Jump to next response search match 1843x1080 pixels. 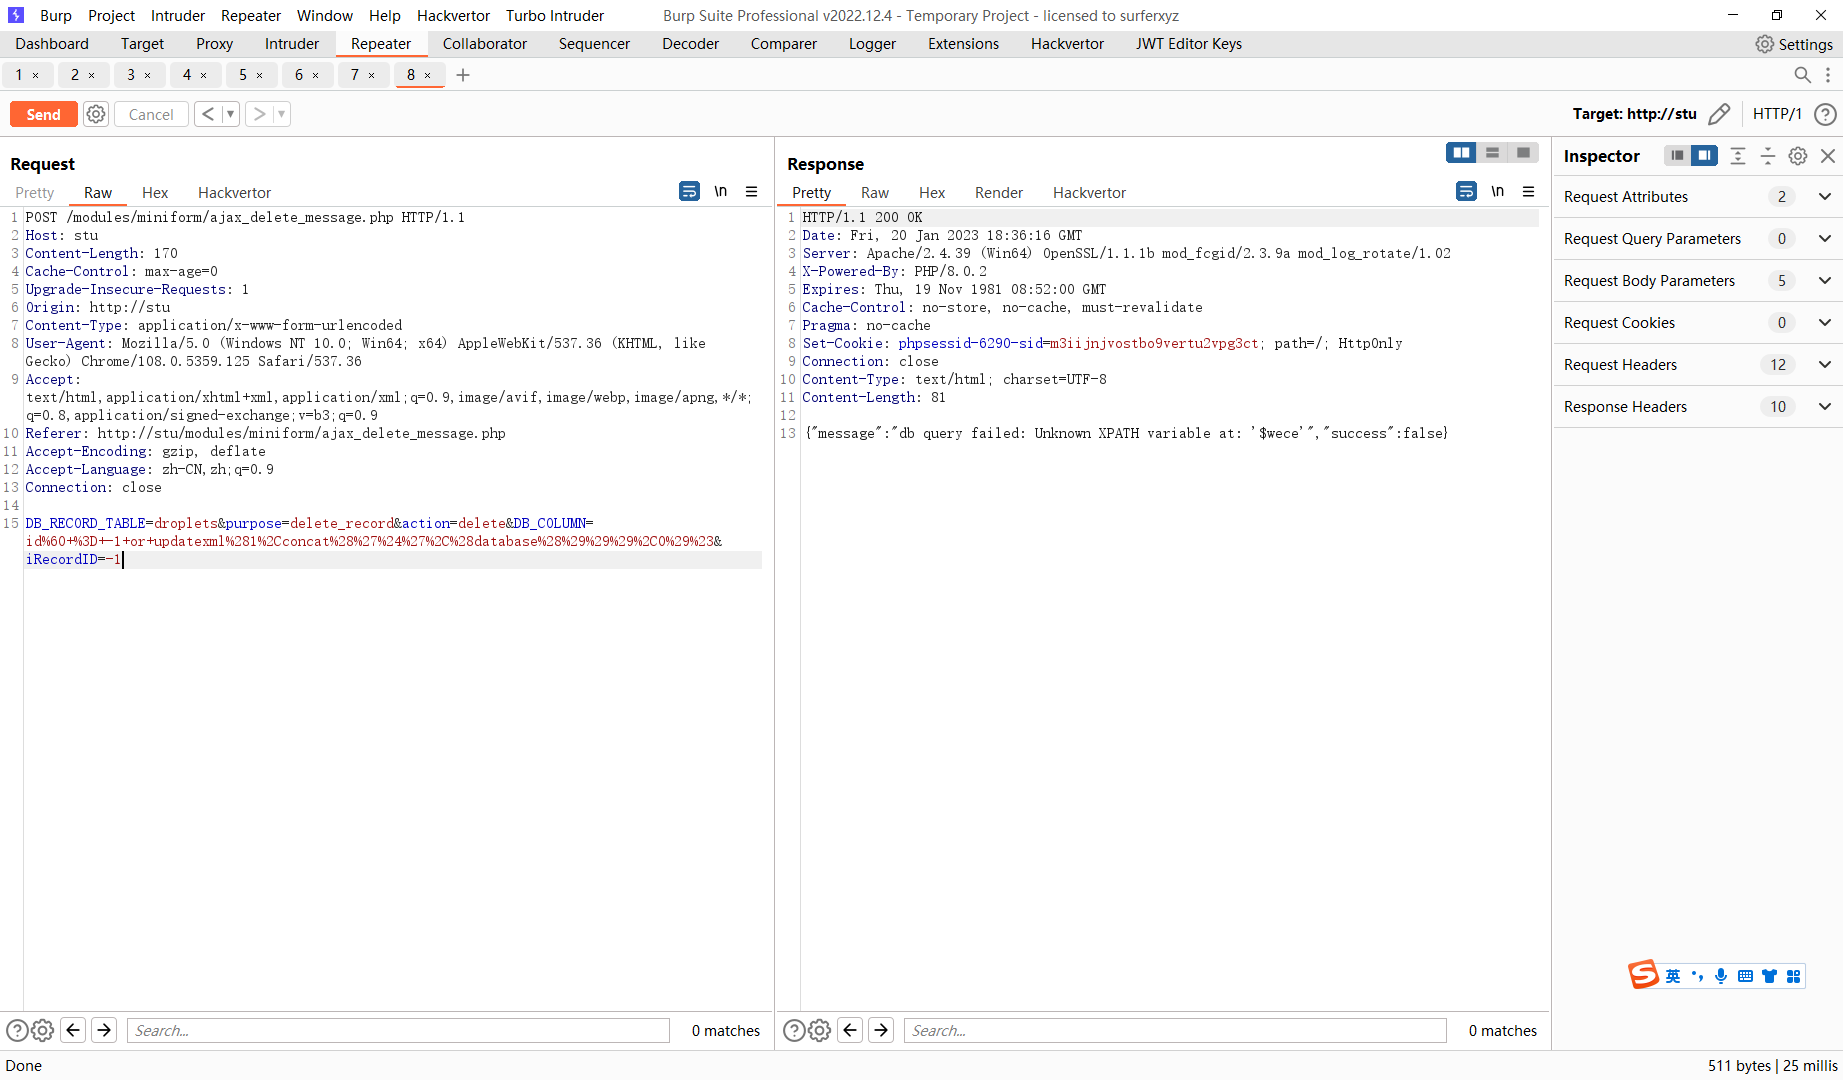[x=881, y=1030]
